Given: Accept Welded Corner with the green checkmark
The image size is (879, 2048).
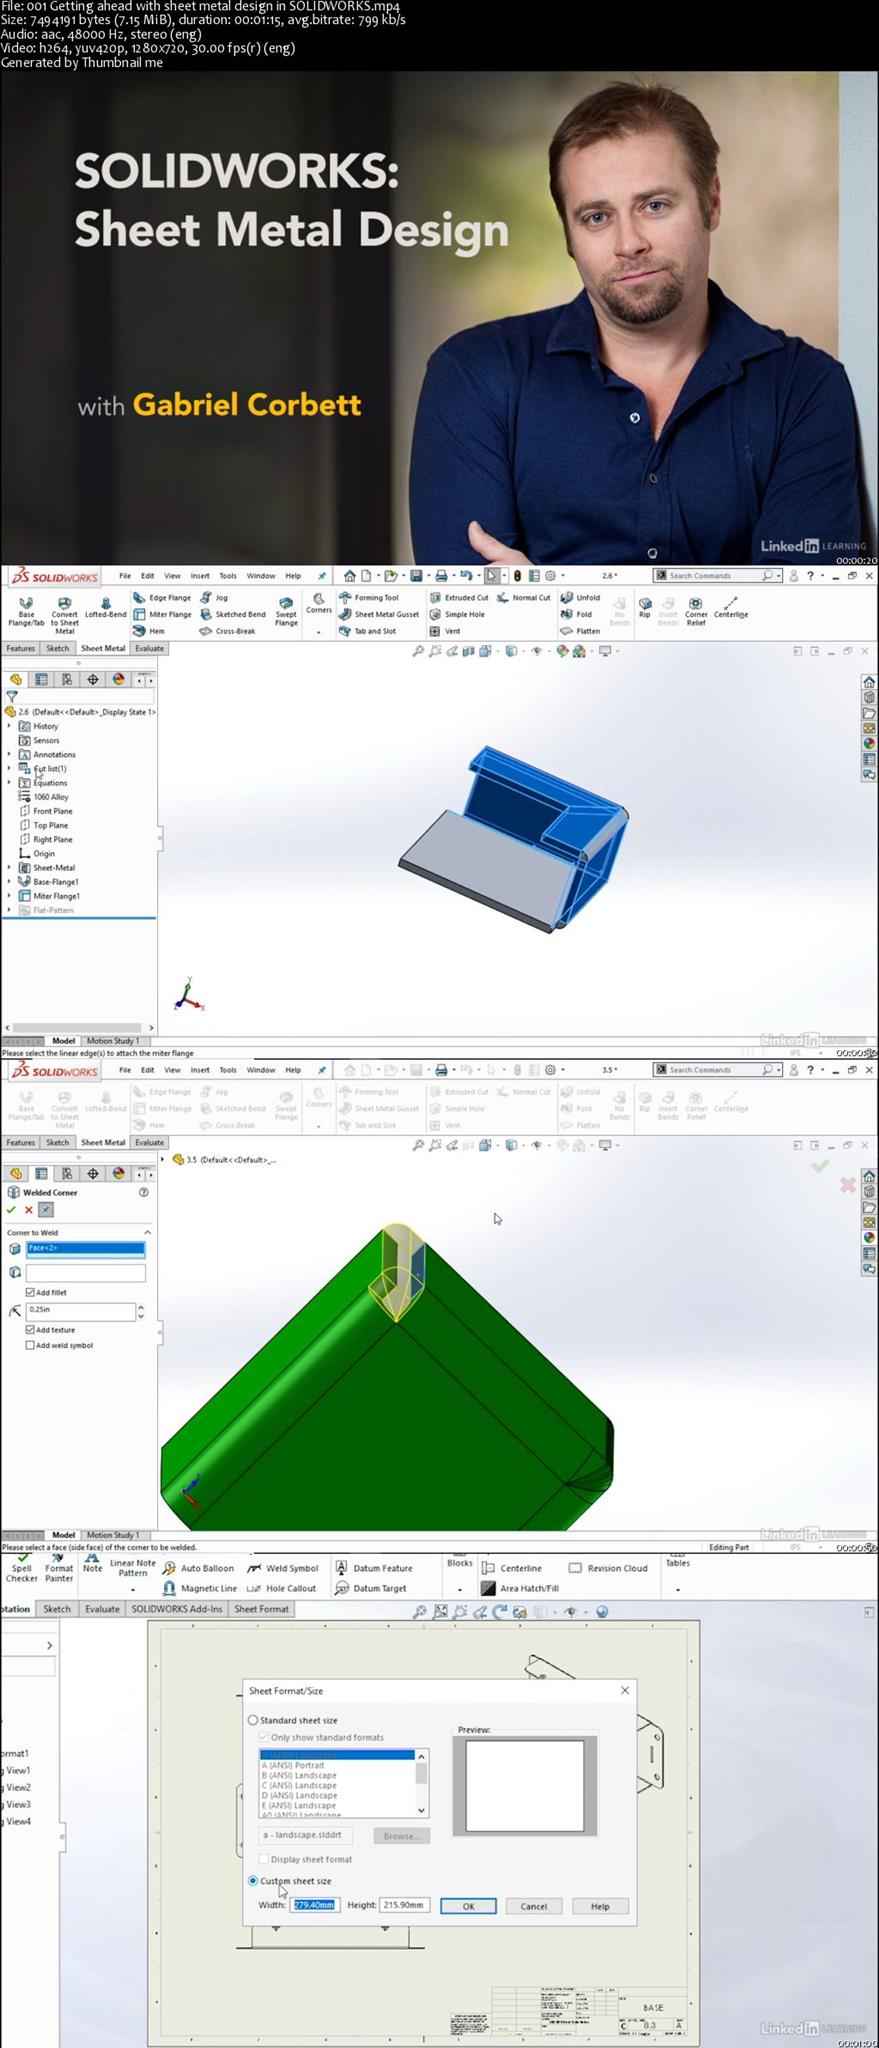Looking at the screenshot, I should (x=11, y=1209).
